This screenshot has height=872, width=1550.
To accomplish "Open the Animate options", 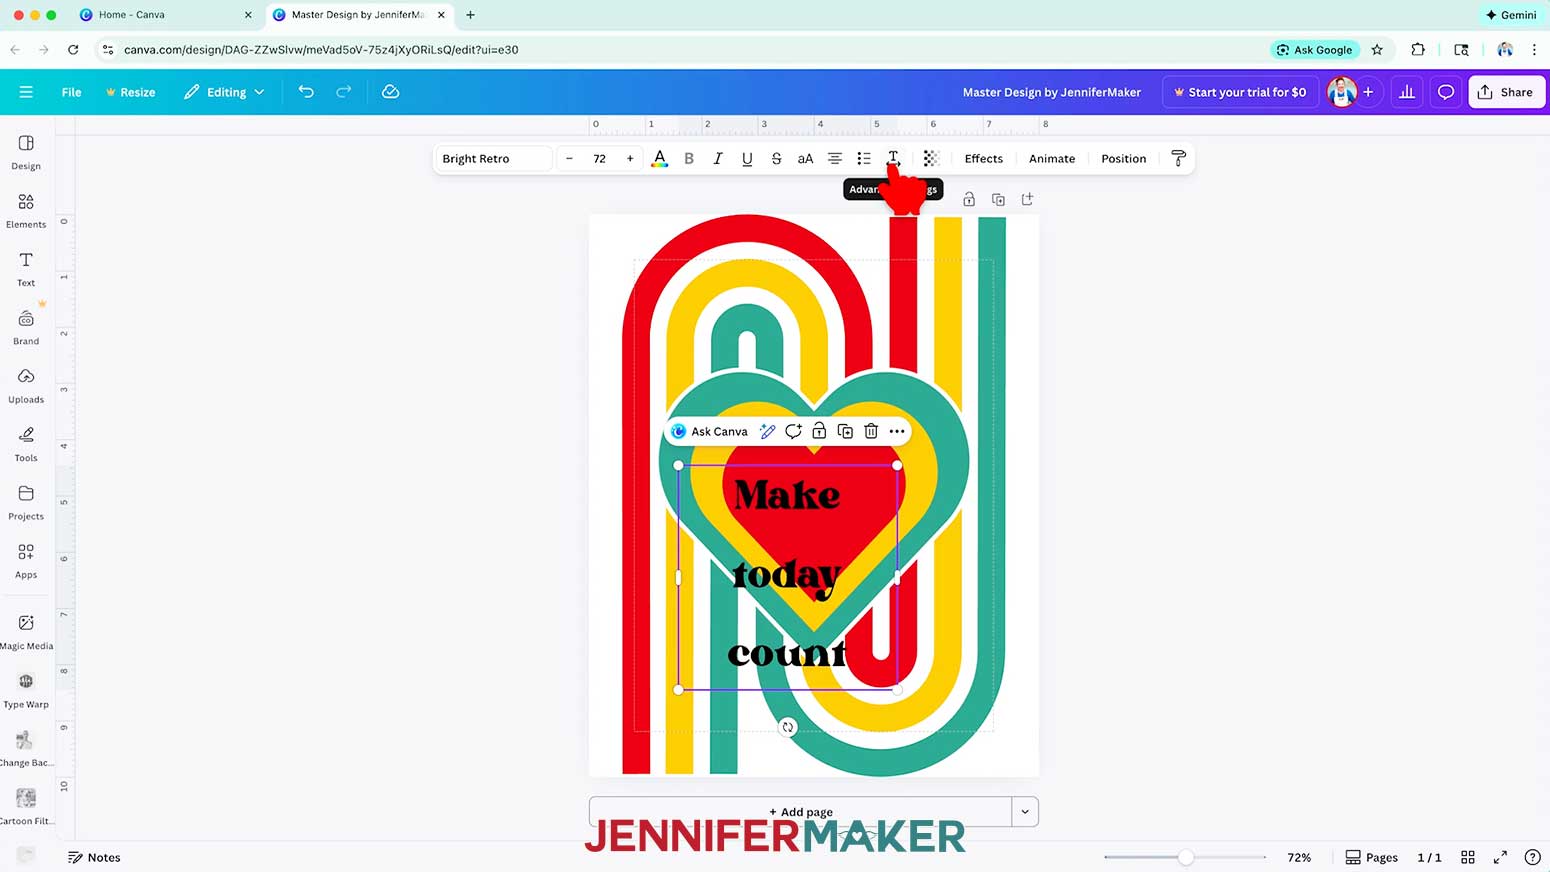I will pos(1052,159).
